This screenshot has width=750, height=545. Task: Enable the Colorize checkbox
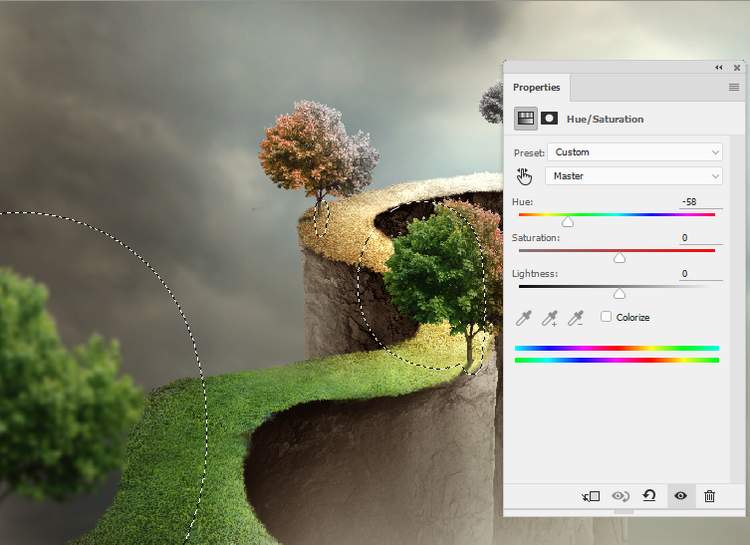tap(606, 317)
